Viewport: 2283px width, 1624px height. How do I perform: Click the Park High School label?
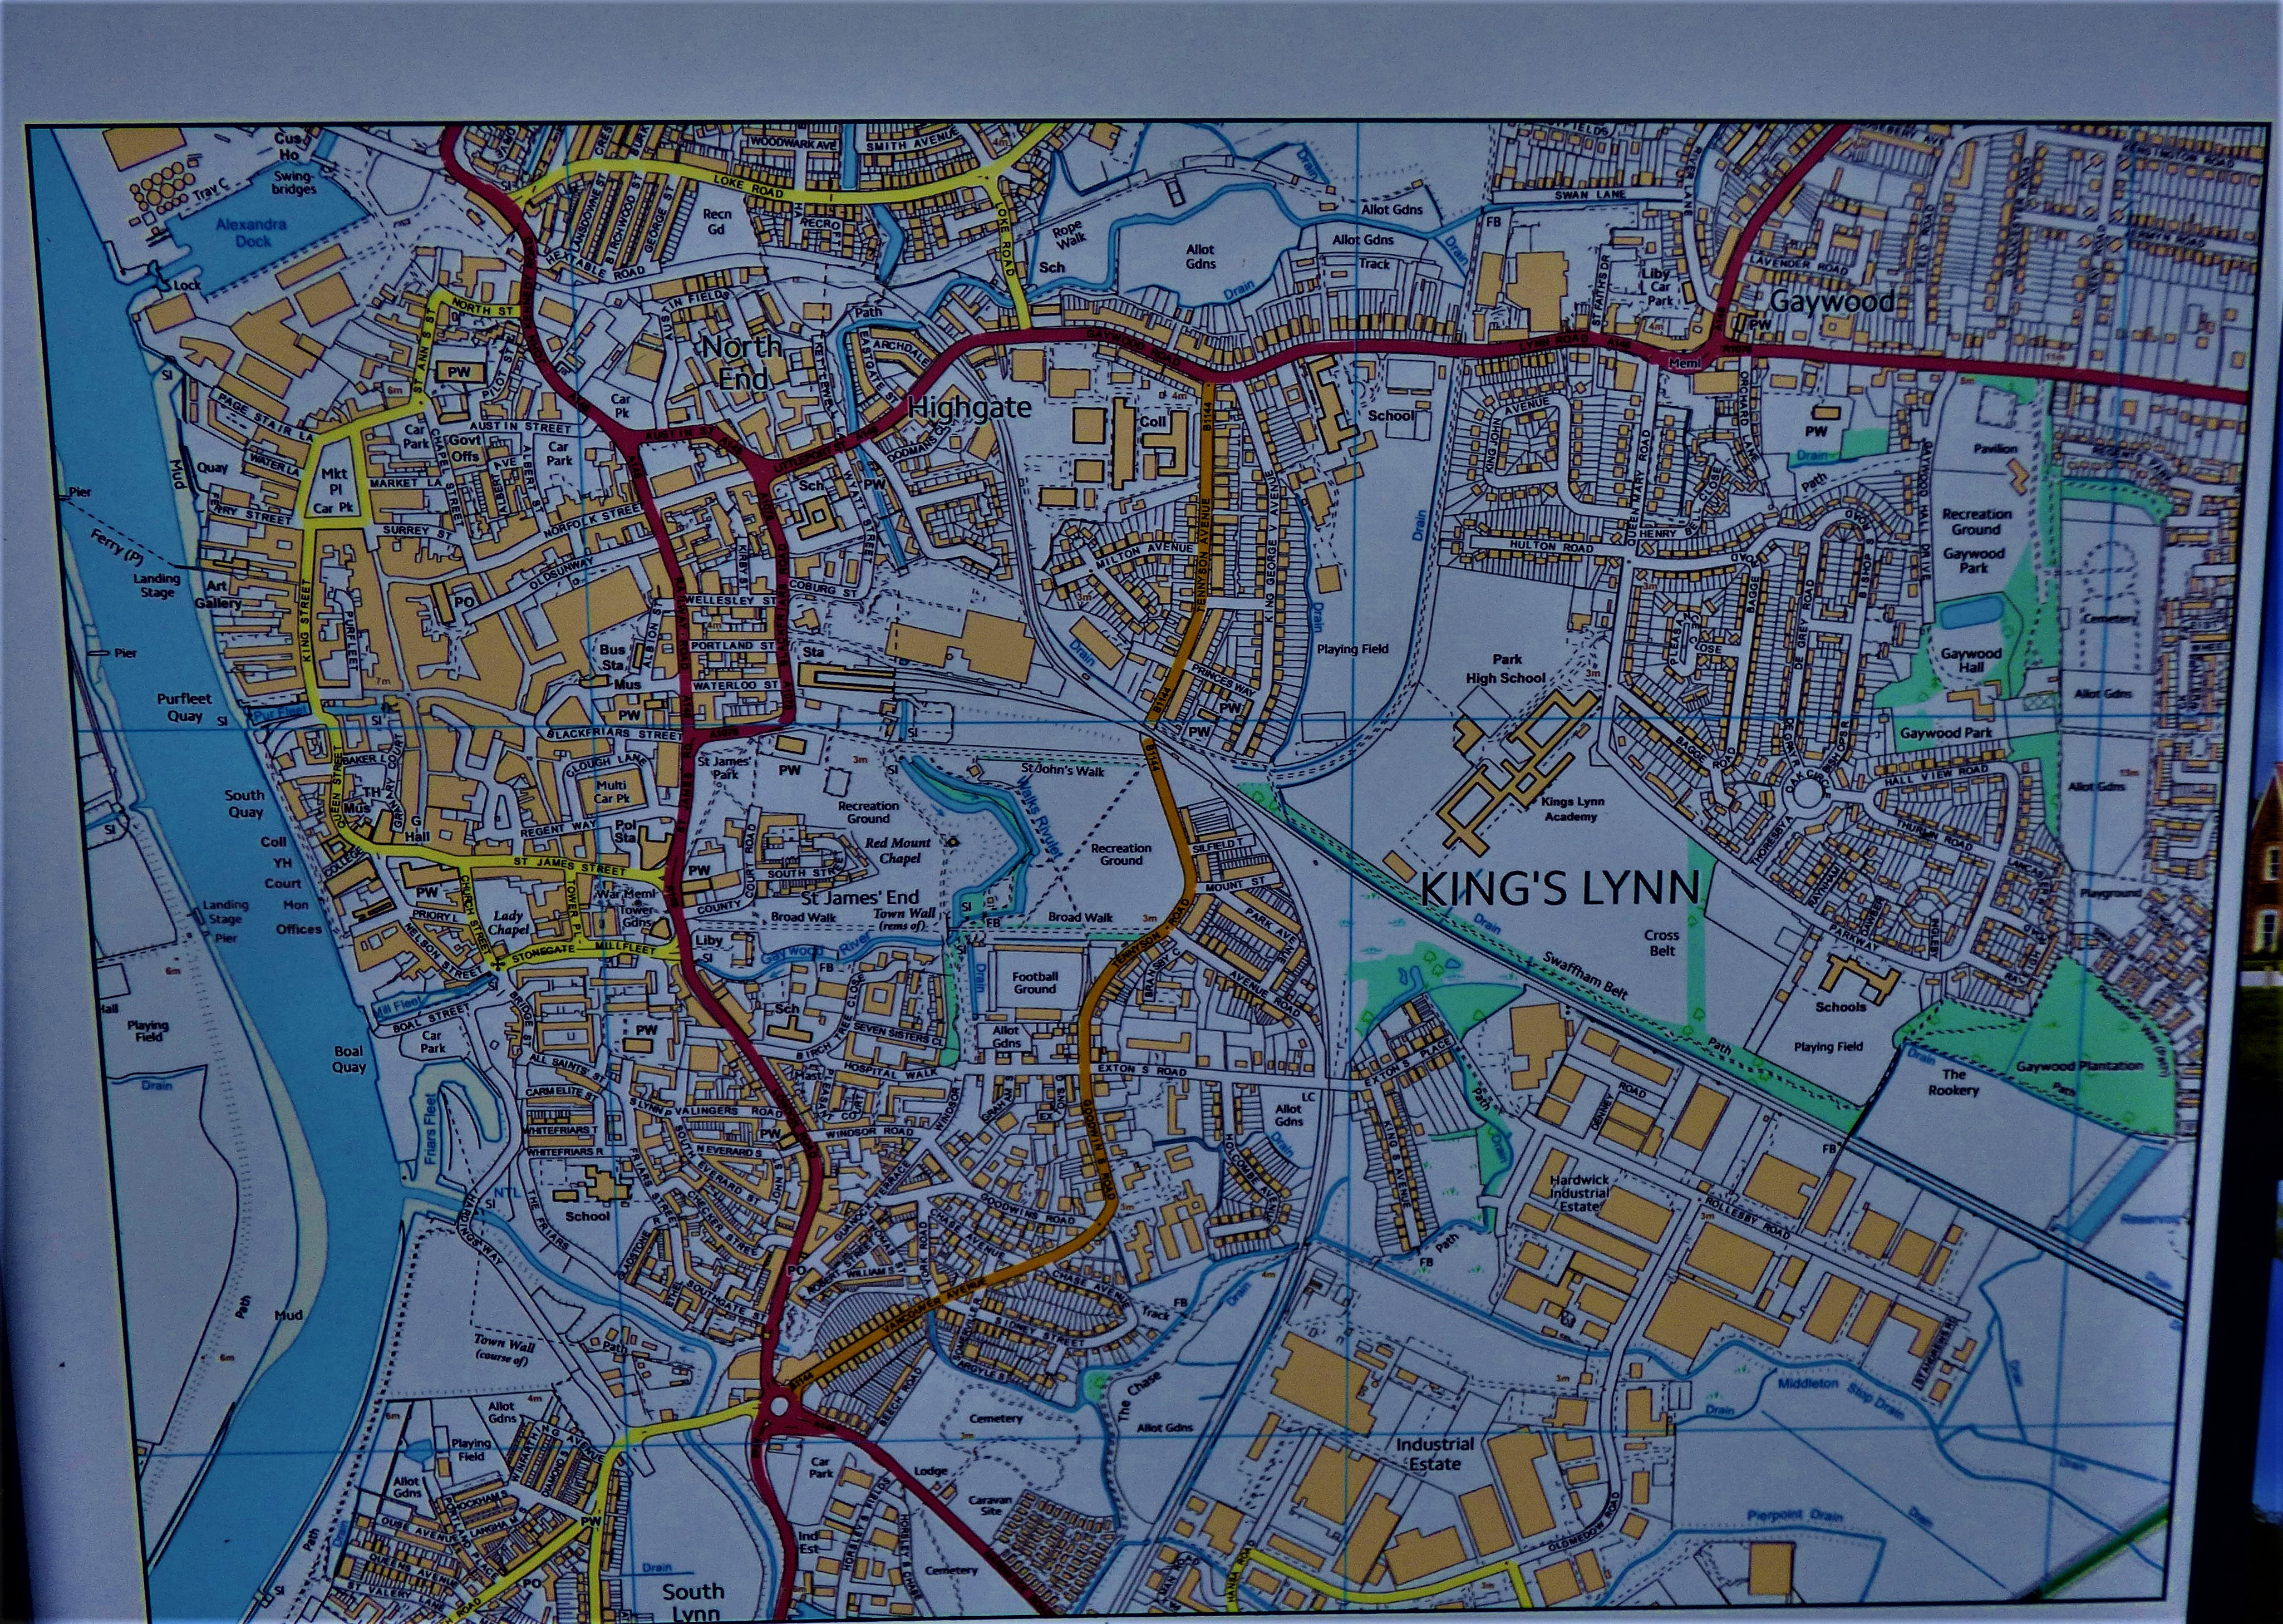point(1505,669)
